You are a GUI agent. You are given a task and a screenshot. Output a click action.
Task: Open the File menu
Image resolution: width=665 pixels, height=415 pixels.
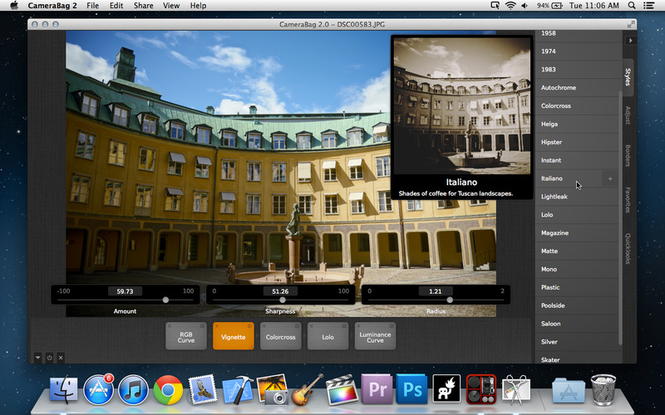click(92, 6)
